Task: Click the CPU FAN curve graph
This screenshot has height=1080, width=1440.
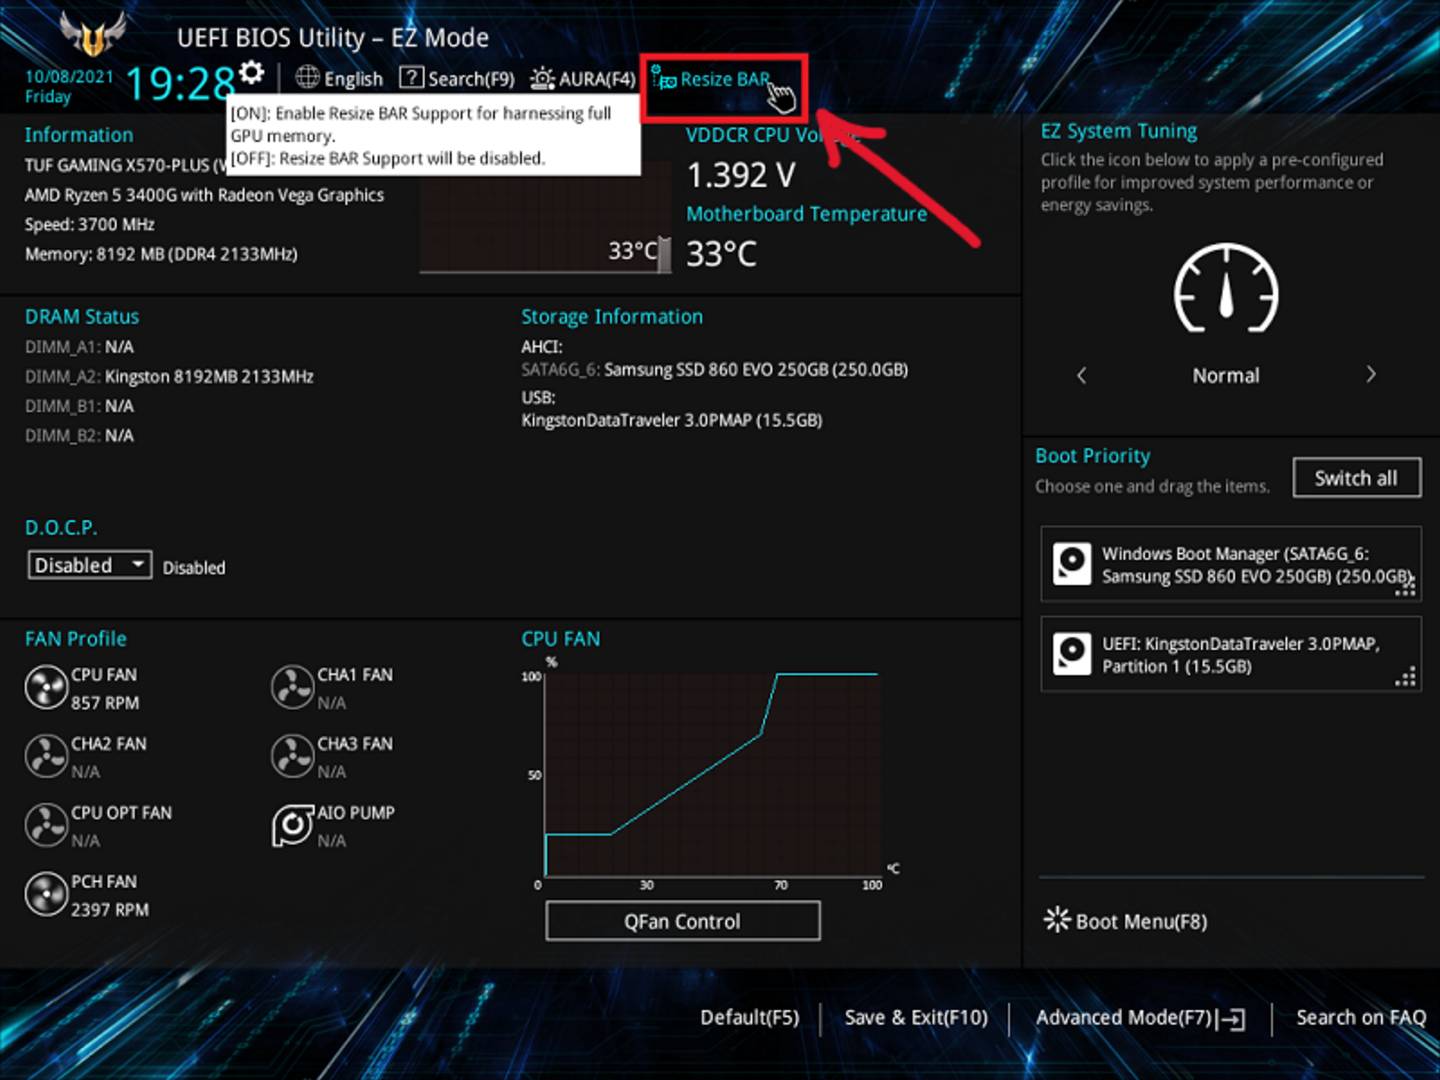Action: click(713, 775)
